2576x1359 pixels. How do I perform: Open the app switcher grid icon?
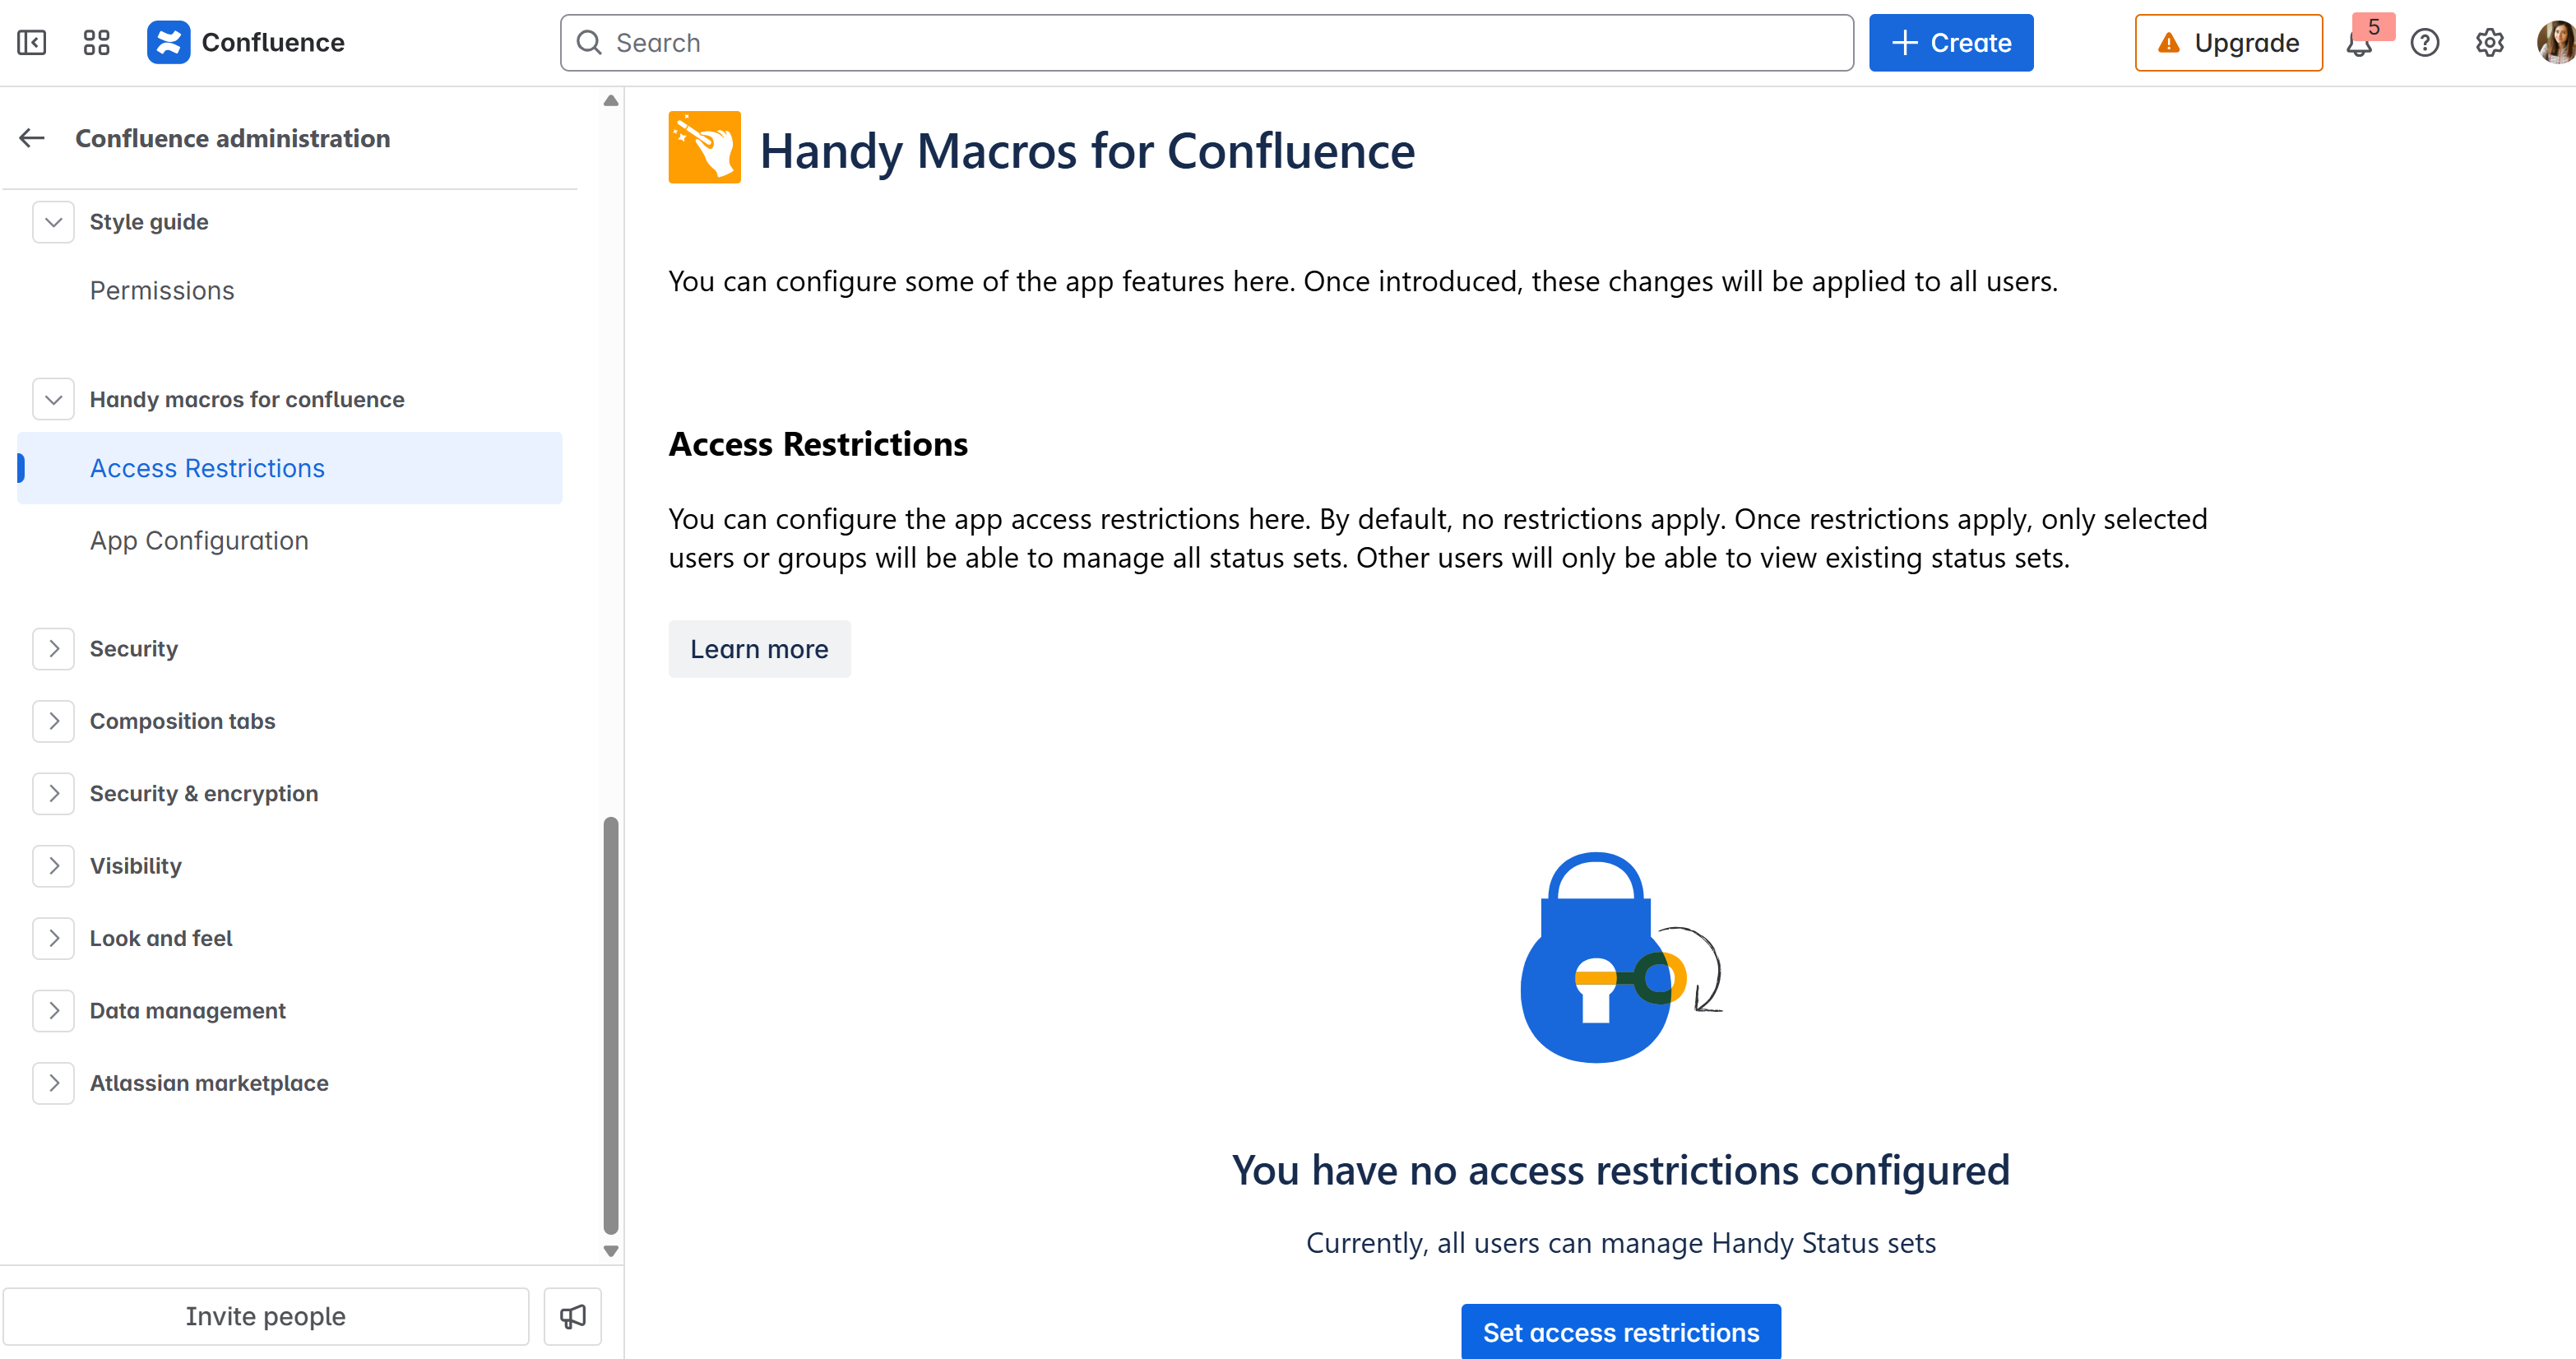click(97, 43)
